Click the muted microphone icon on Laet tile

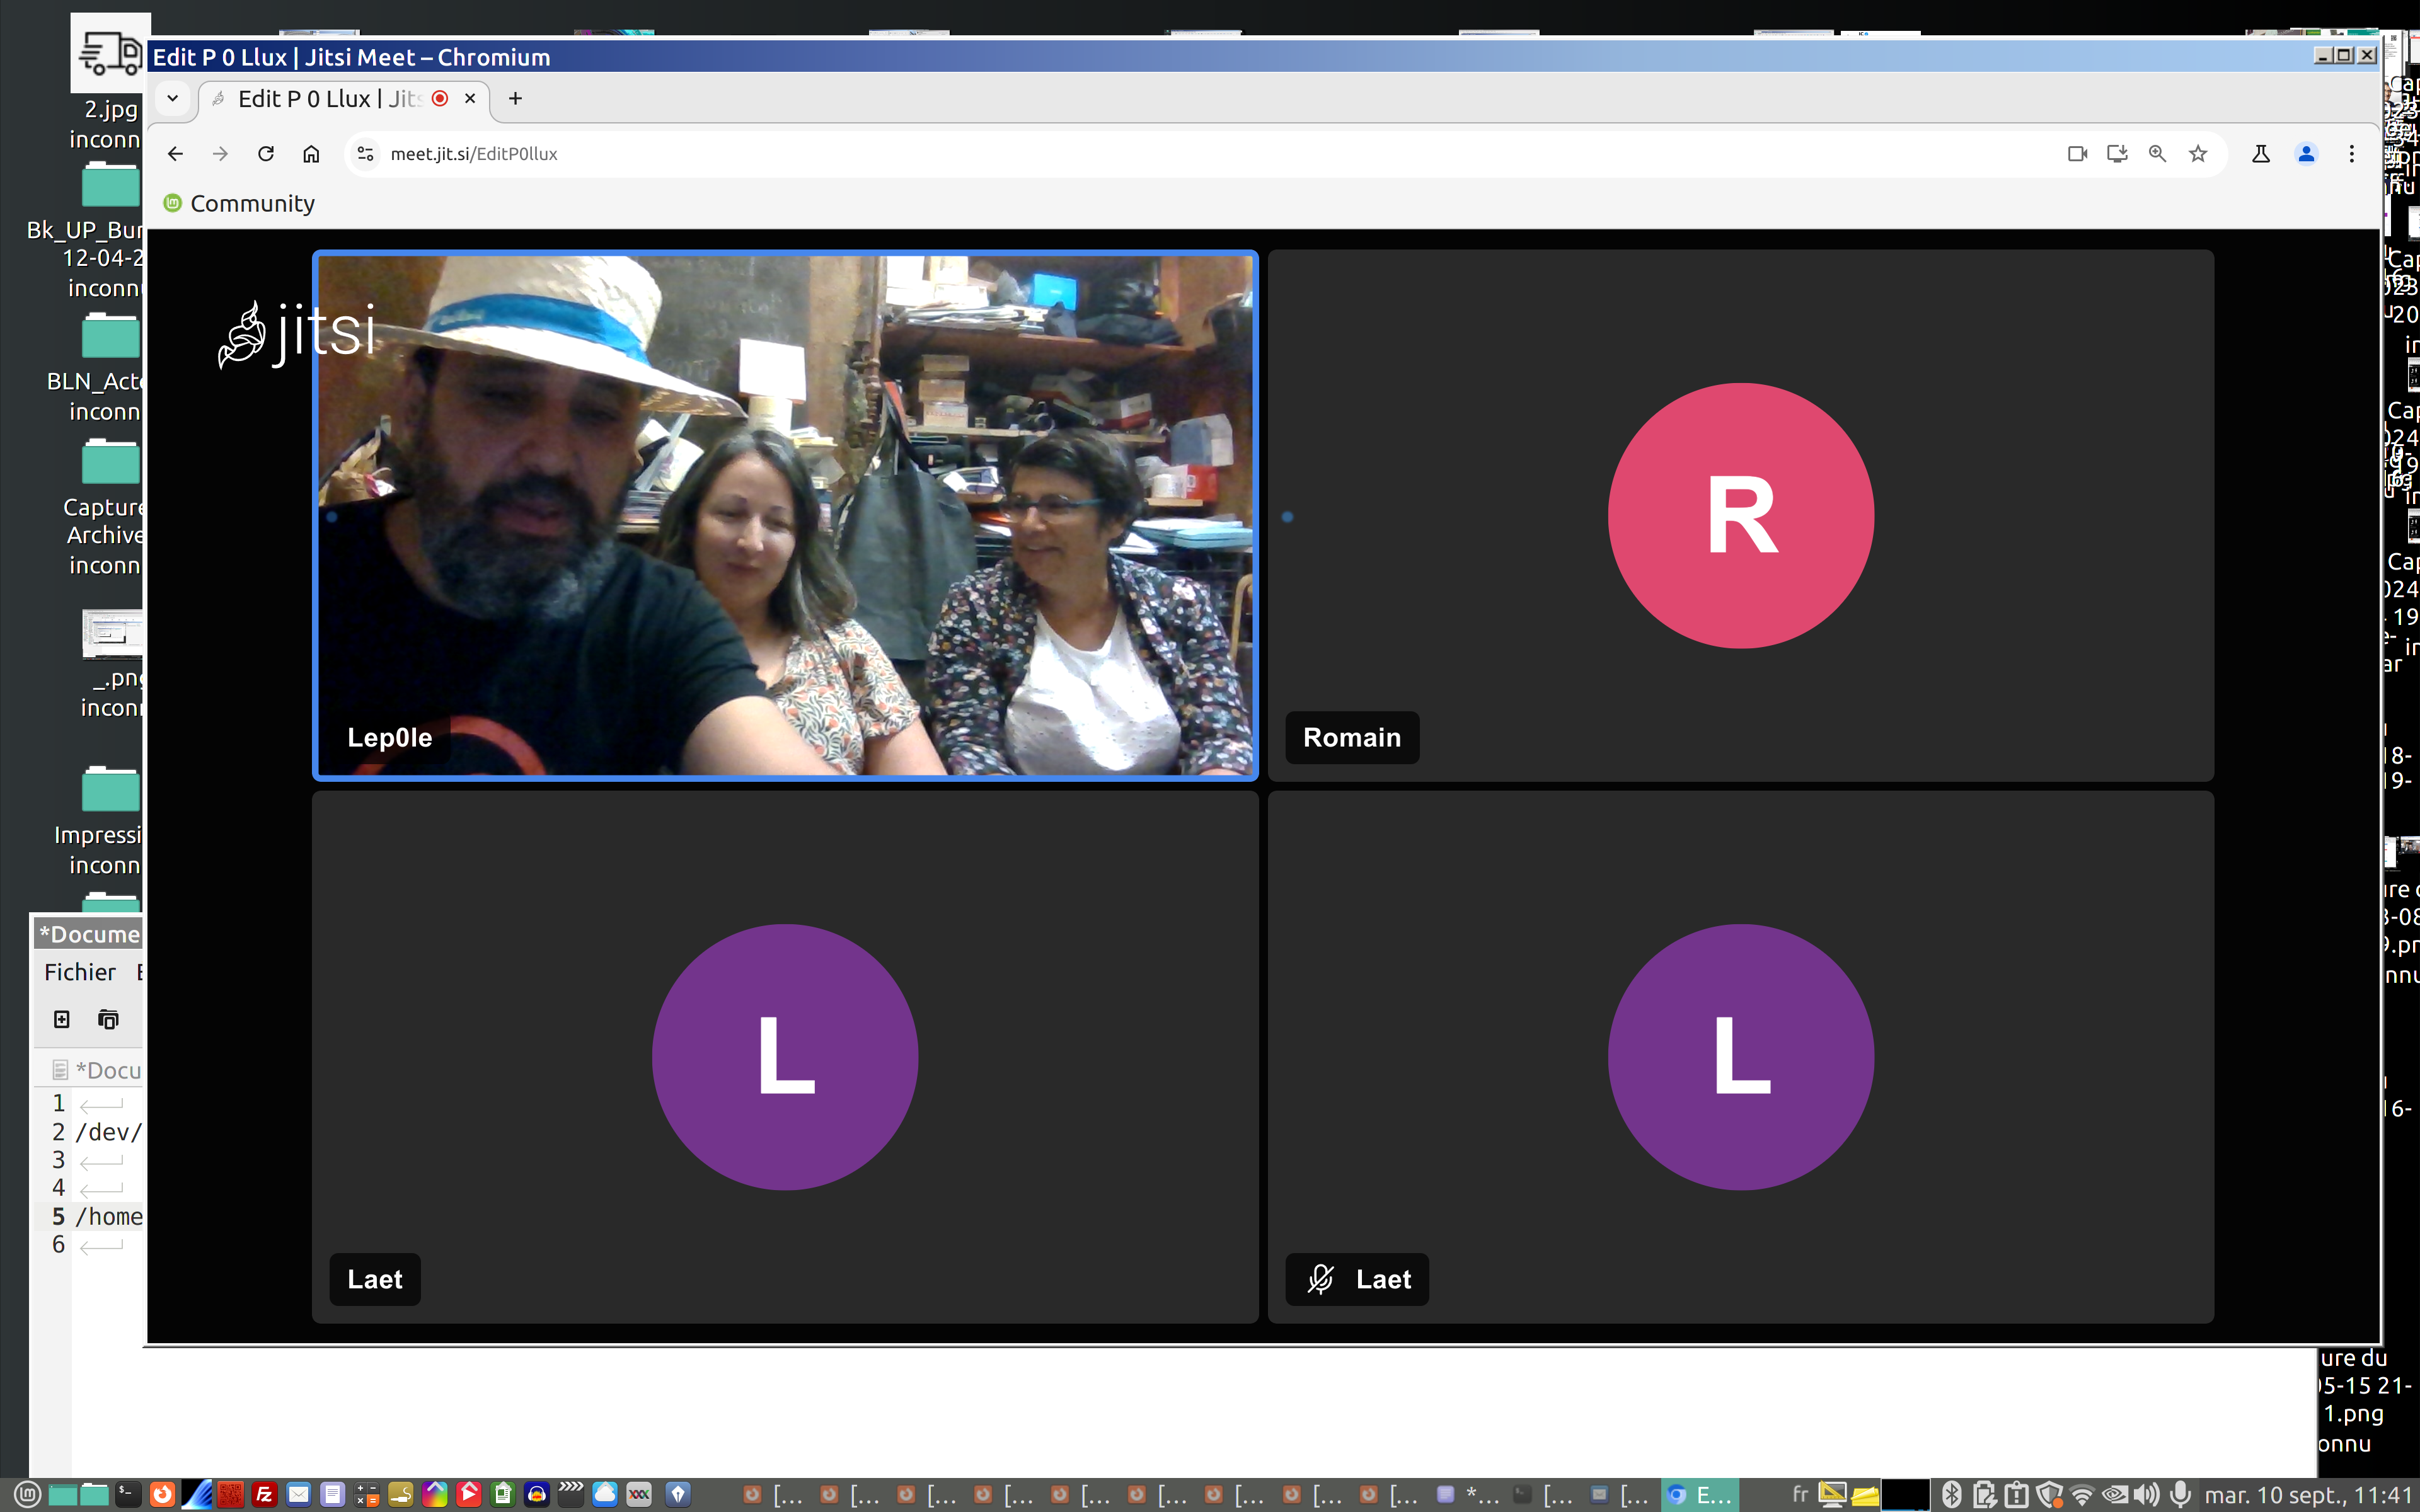tap(1321, 1279)
